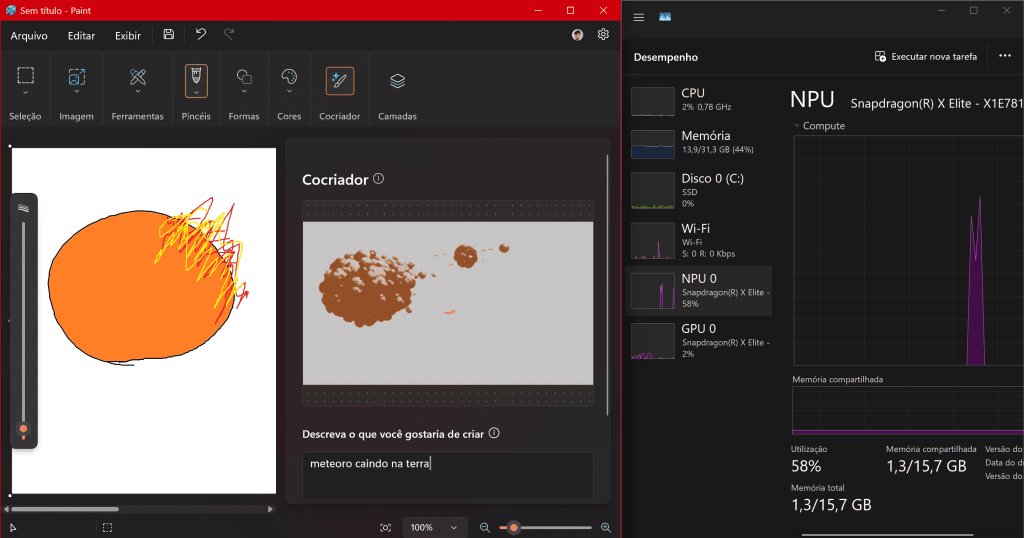Click the fit to window icon
This screenshot has height=538, width=1024.
tap(386, 527)
